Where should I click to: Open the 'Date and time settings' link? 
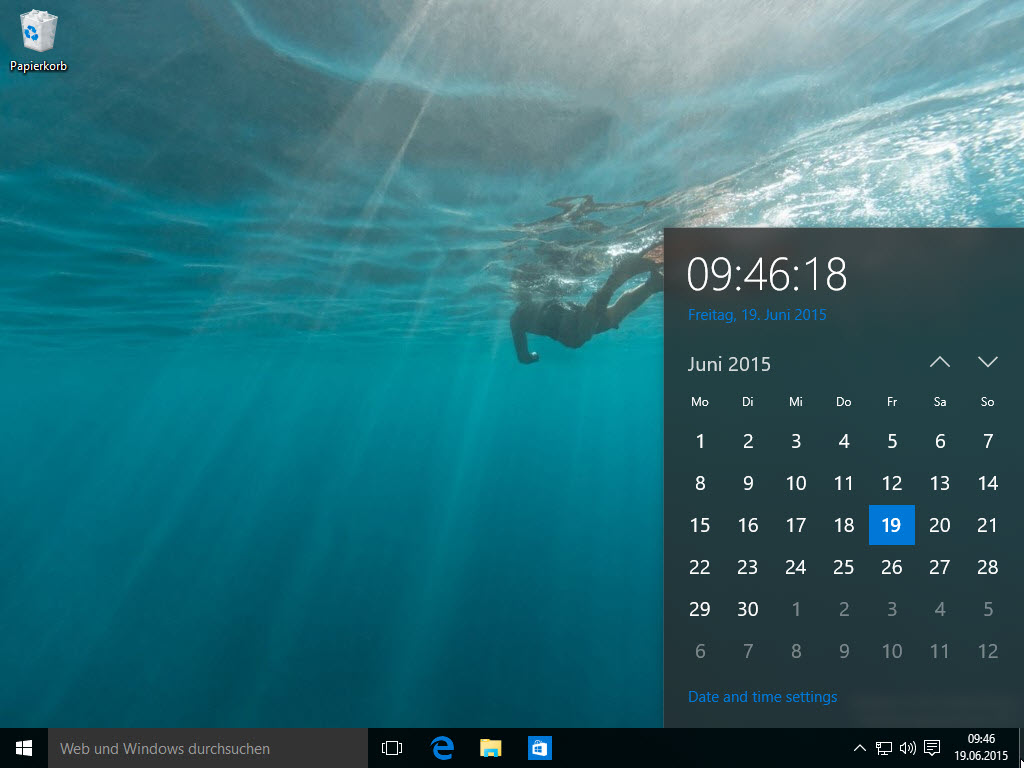click(762, 697)
